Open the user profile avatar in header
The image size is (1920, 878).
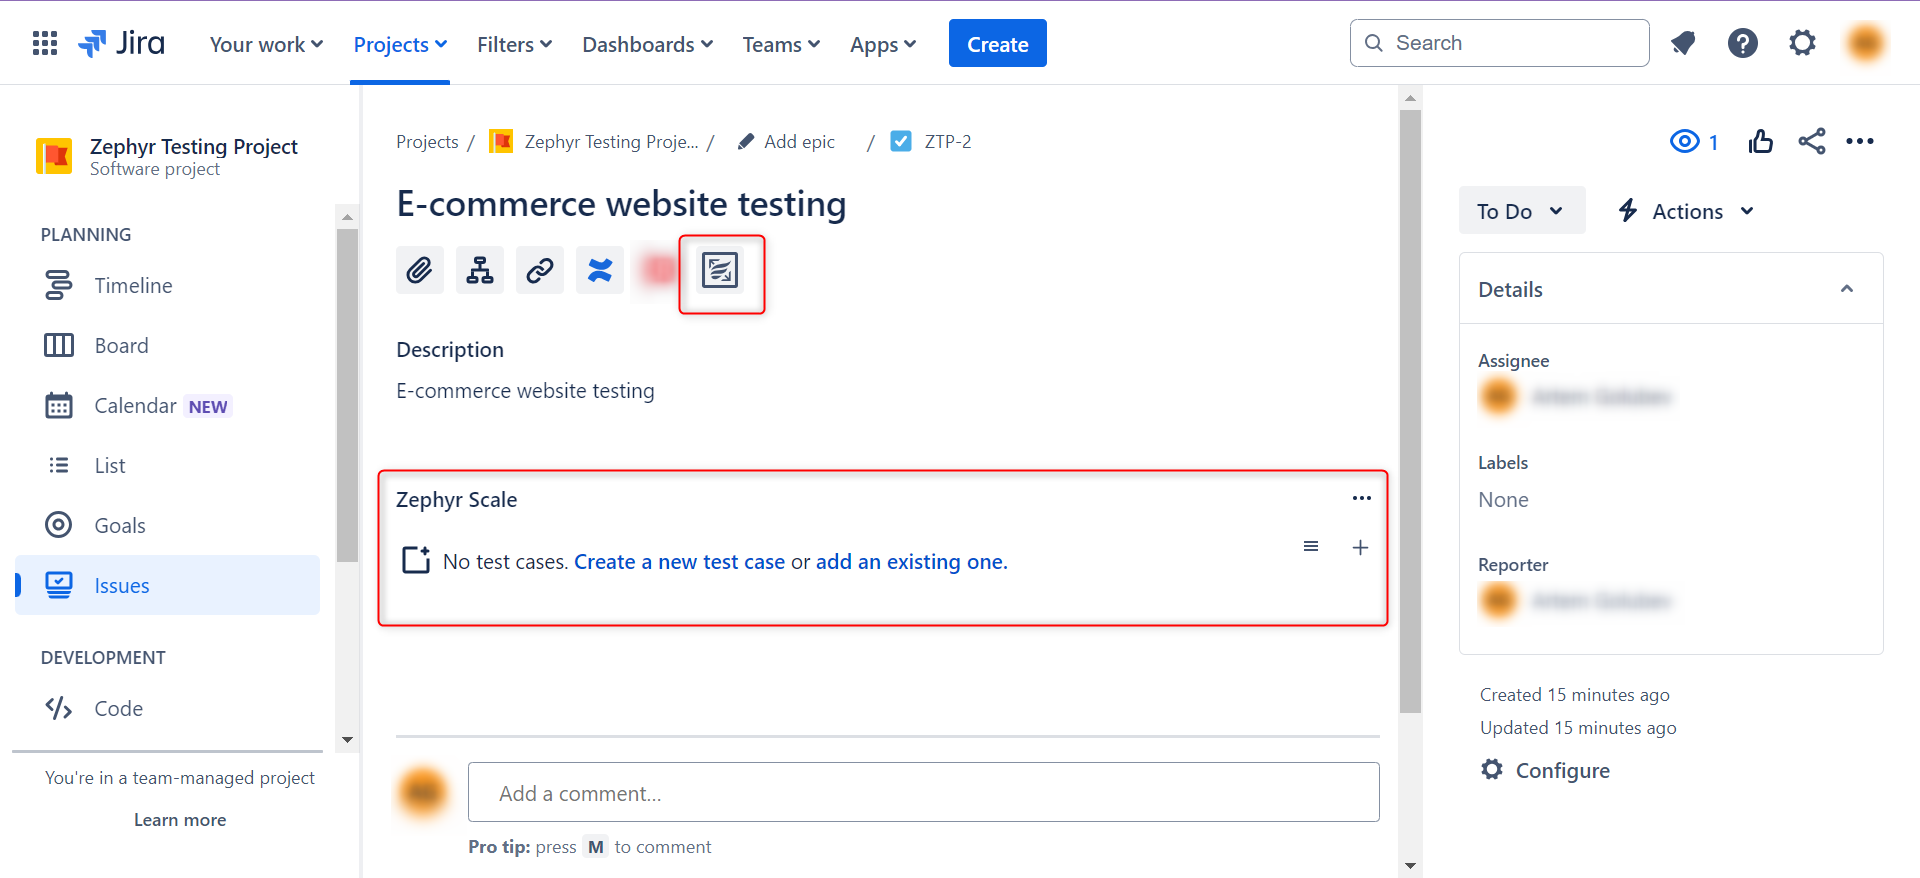click(x=1866, y=43)
